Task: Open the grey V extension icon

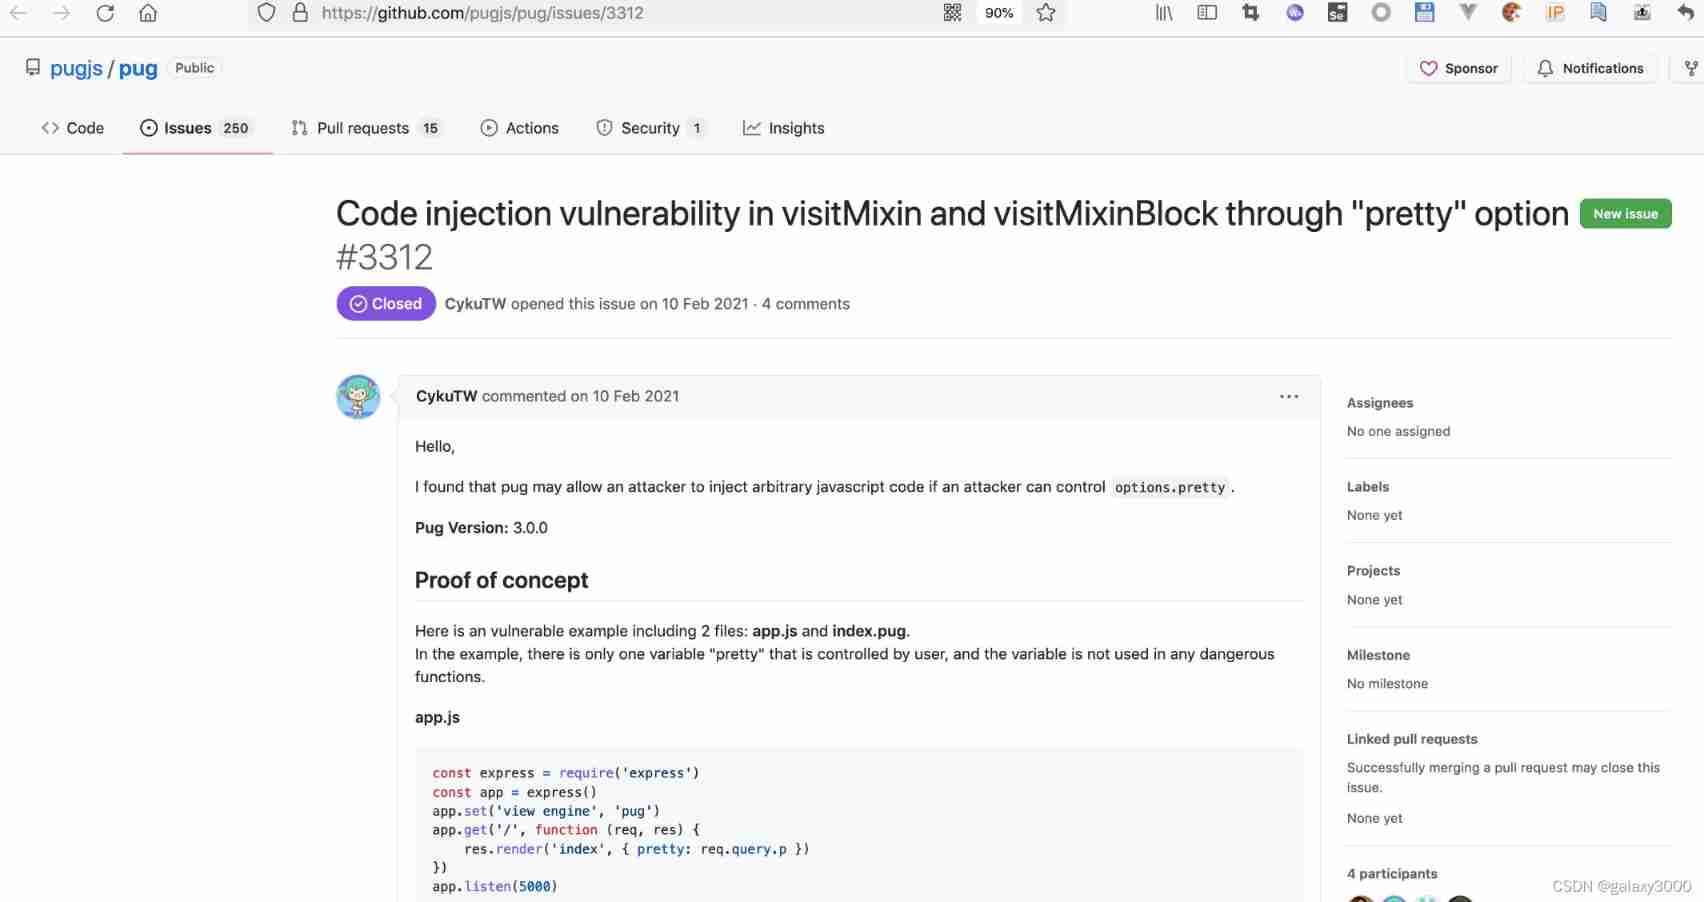Action: [x=1468, y=13]
